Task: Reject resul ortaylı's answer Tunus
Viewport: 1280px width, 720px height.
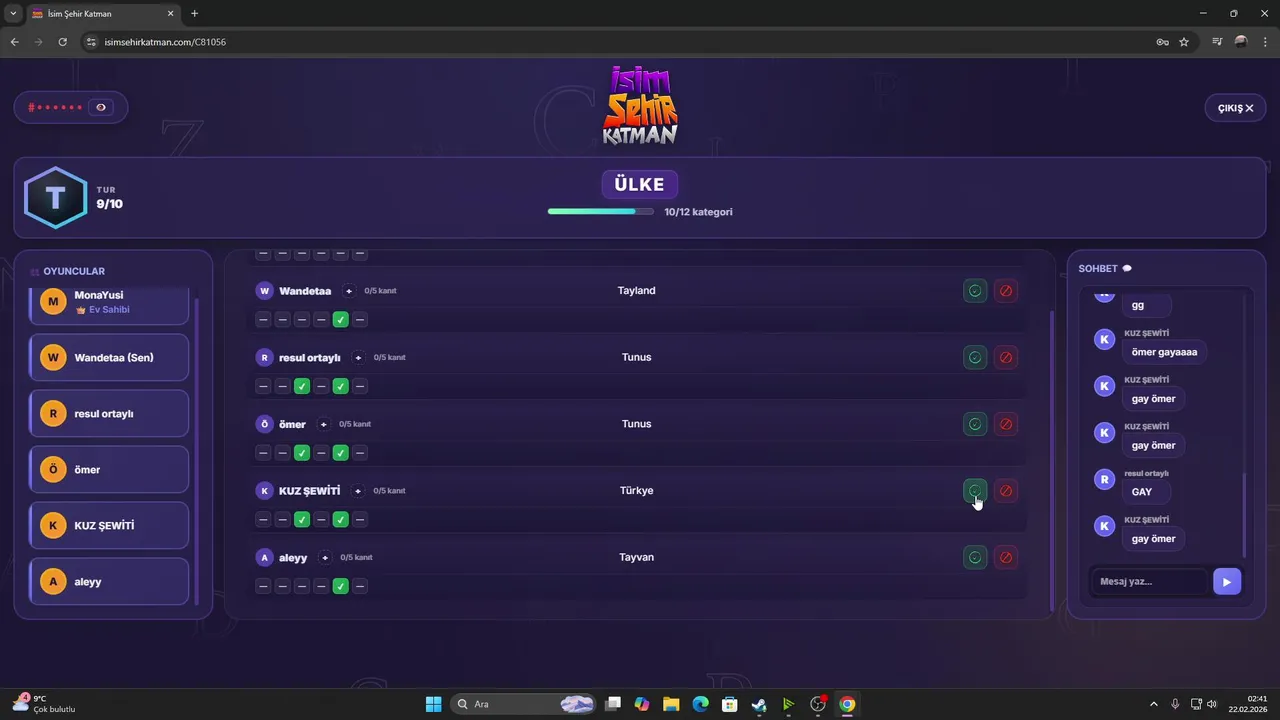Action: [1006, 357]
